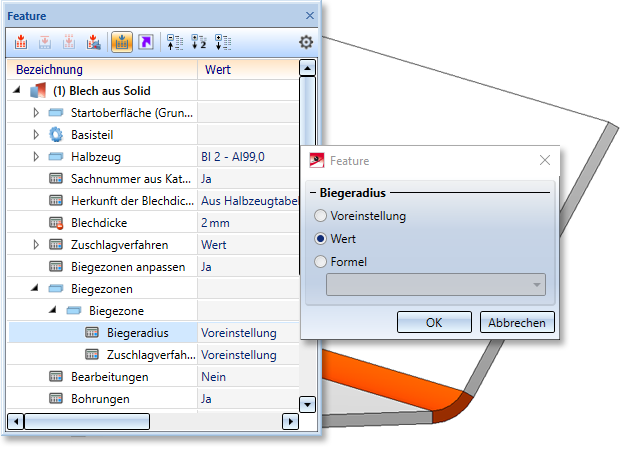
Task: Click the fourth red-blue feature toolbar icon
Action: (x=93, y=42)
